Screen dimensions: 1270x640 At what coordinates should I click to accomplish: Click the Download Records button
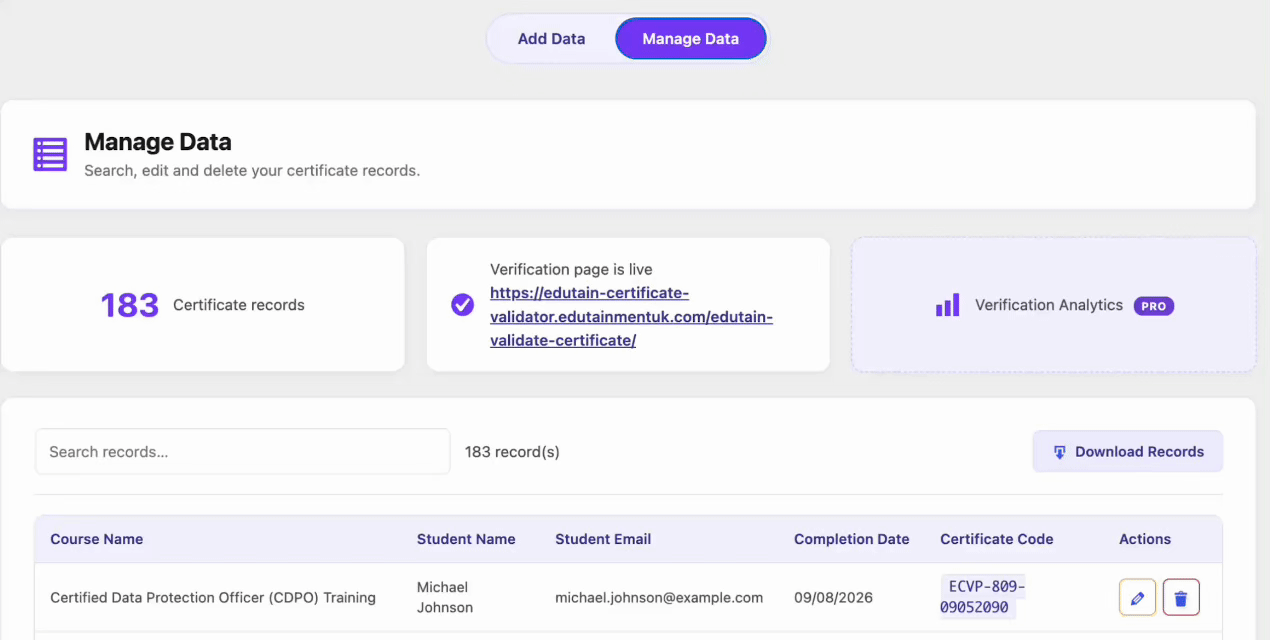(1127, 452)
